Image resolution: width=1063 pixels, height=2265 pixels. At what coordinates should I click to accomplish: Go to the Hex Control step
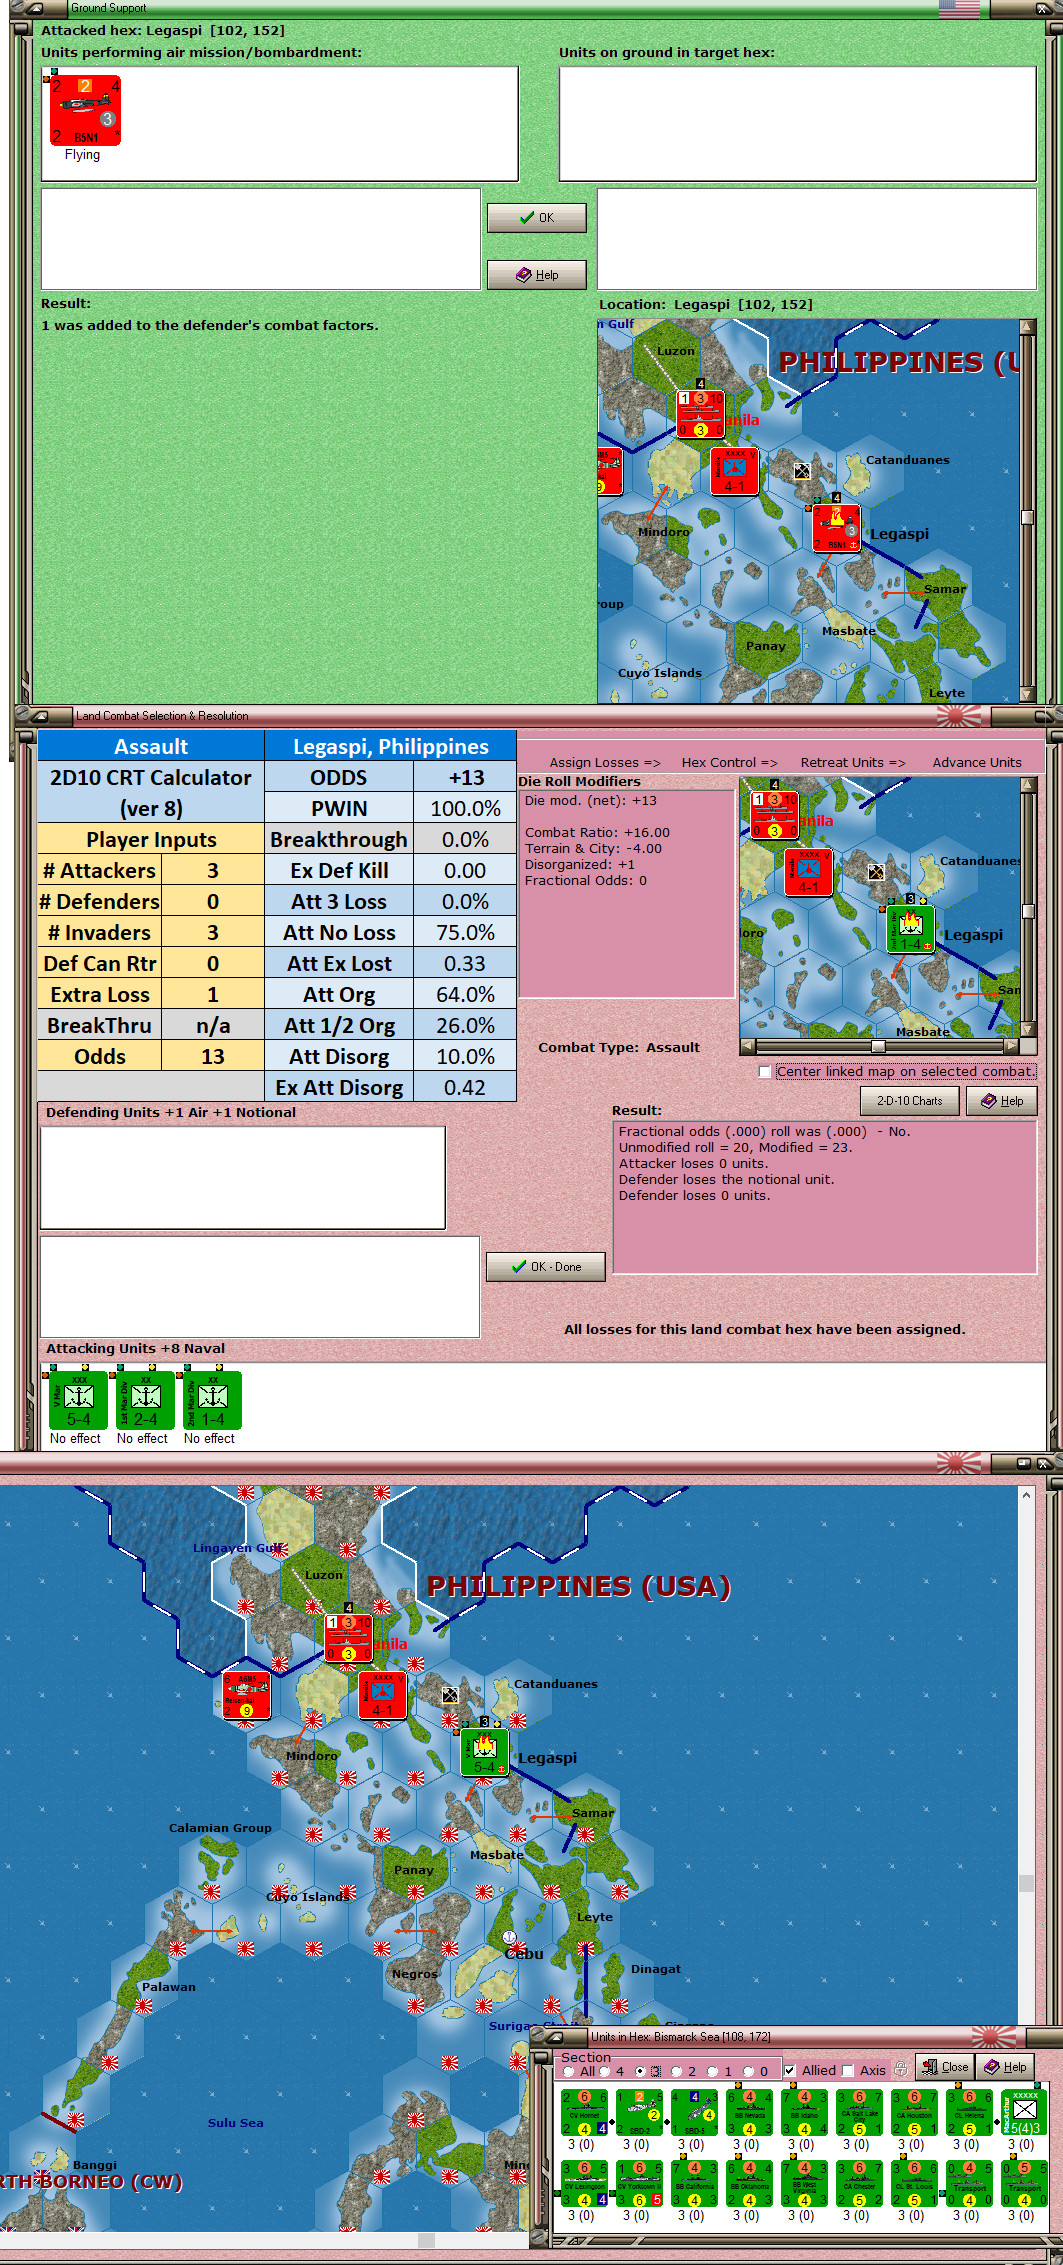click(729, 762)
